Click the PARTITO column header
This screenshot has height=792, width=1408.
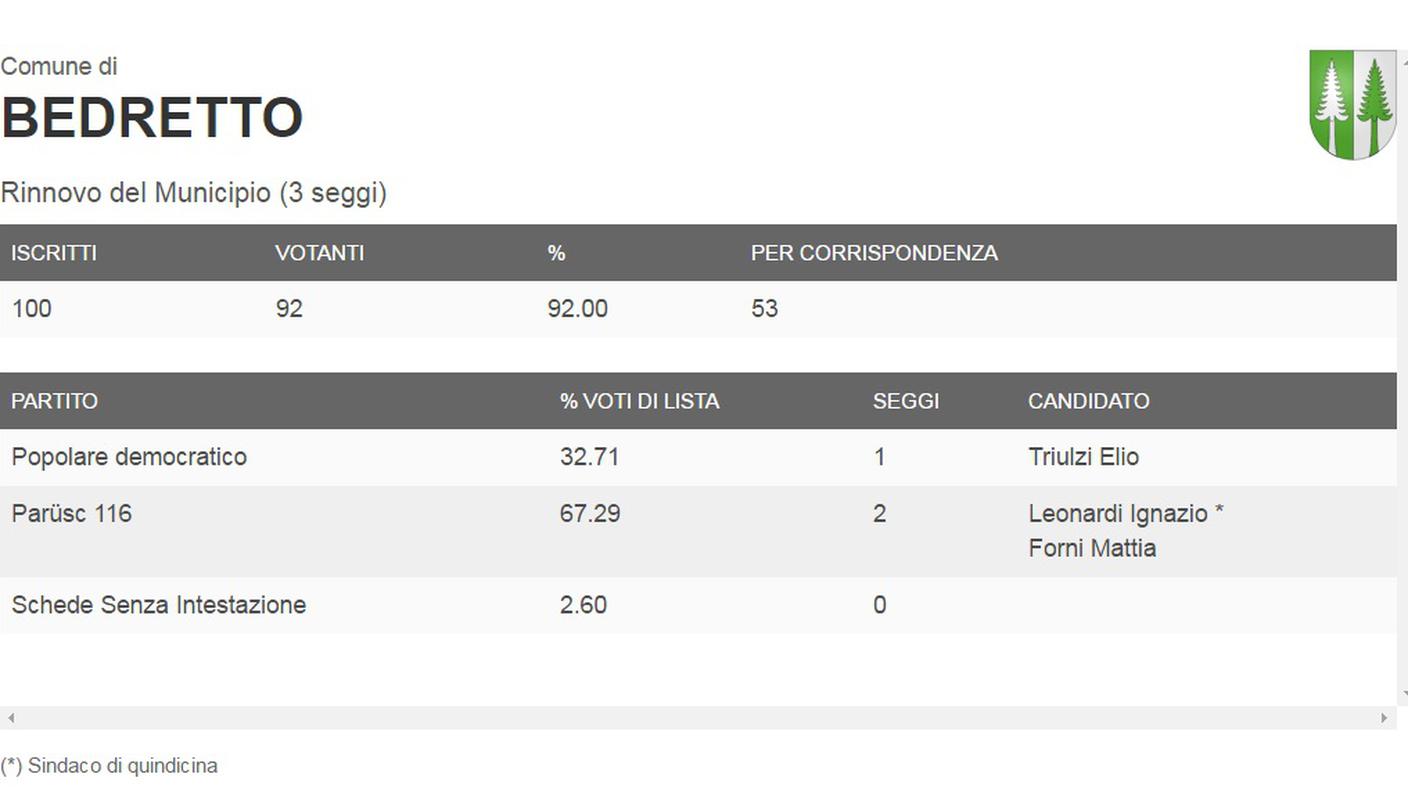tap(55, 401)
